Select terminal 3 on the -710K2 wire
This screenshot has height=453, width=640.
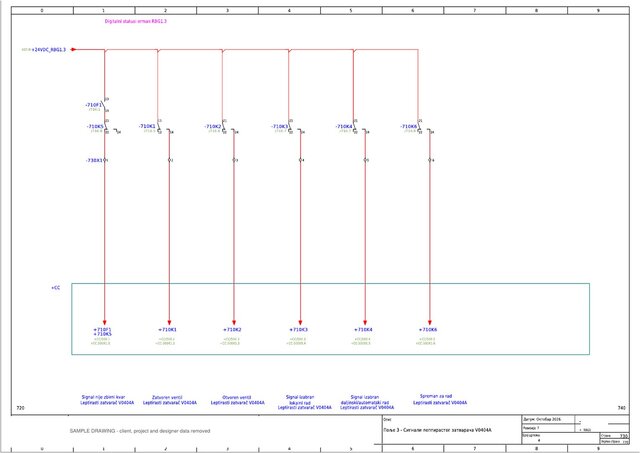[x=235, y=160]
